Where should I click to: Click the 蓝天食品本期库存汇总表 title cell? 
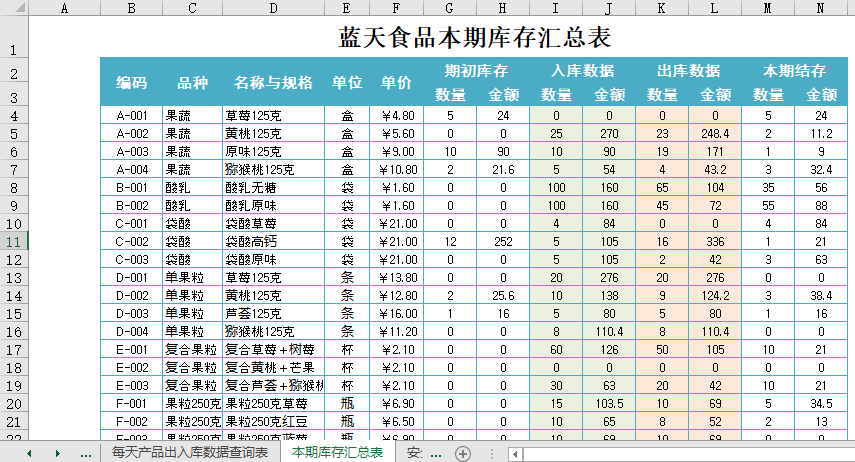click(x=475, y=38)
